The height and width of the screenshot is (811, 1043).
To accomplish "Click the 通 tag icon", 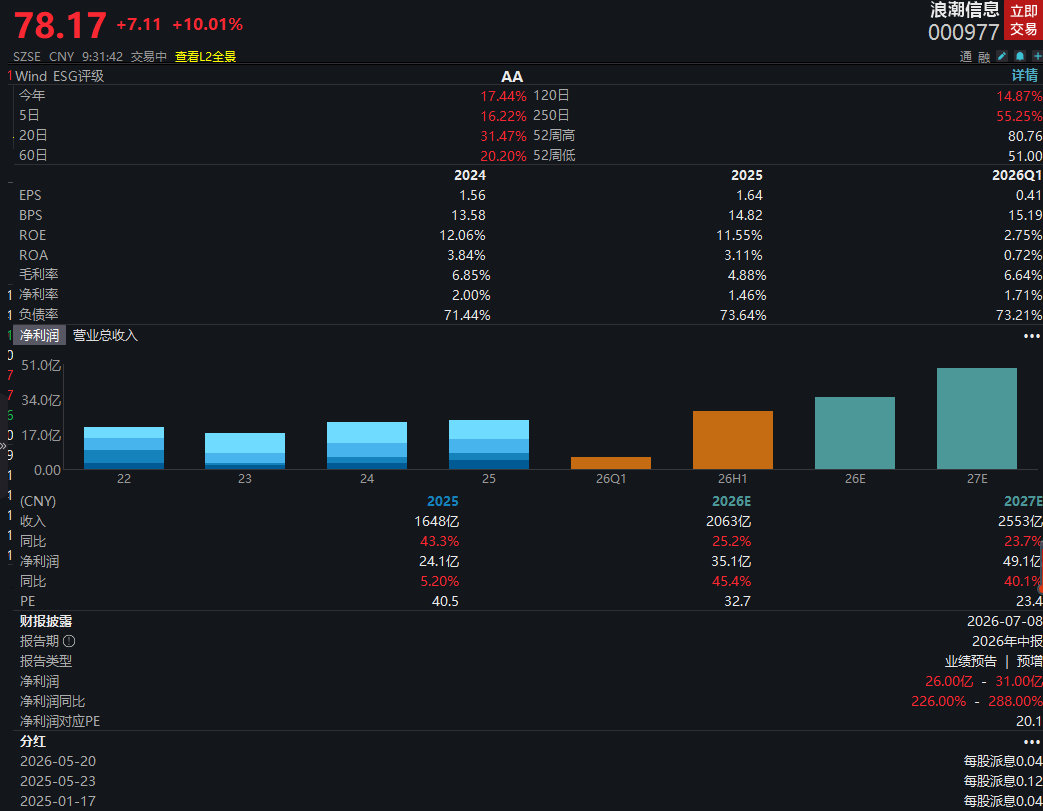I will [x=966, y=57].
